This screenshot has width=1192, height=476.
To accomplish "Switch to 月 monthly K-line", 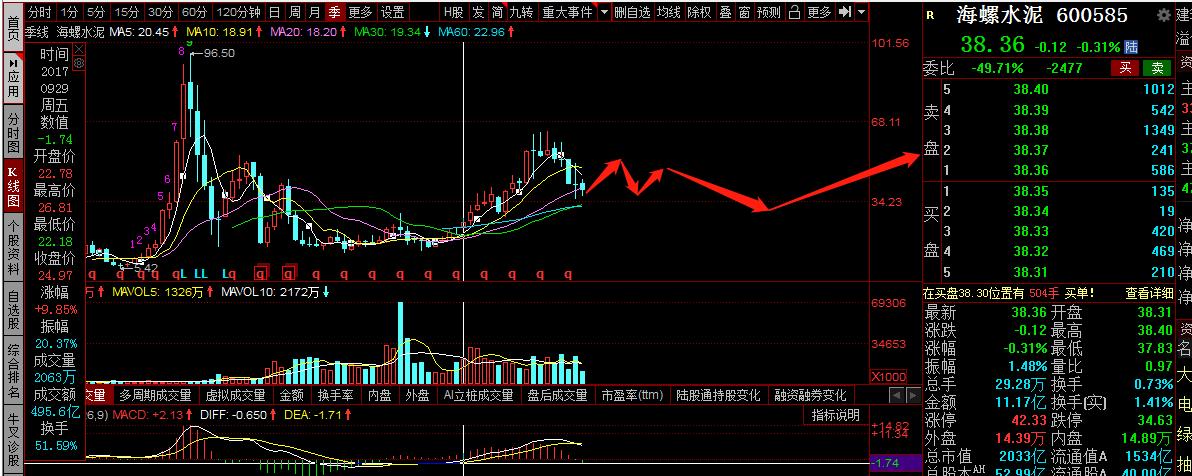I will (x=314, y=12).
